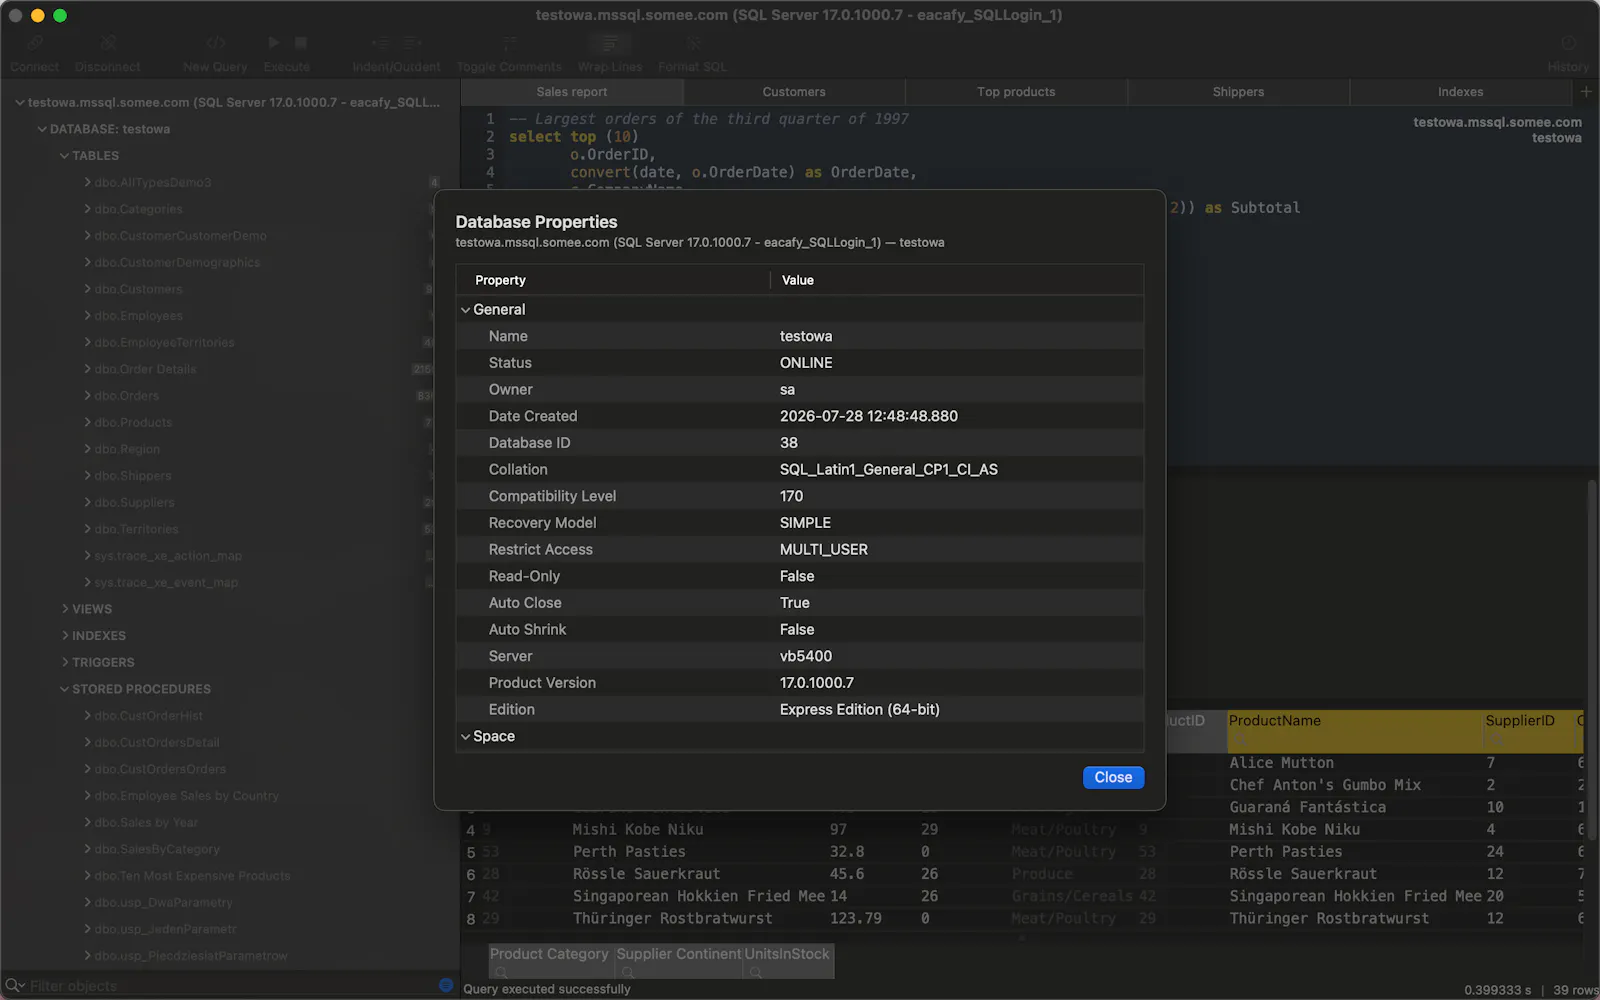Switch to the Indexes tab
The width and height of the screenshot is (1600, 1000).
click(1460, 92)
